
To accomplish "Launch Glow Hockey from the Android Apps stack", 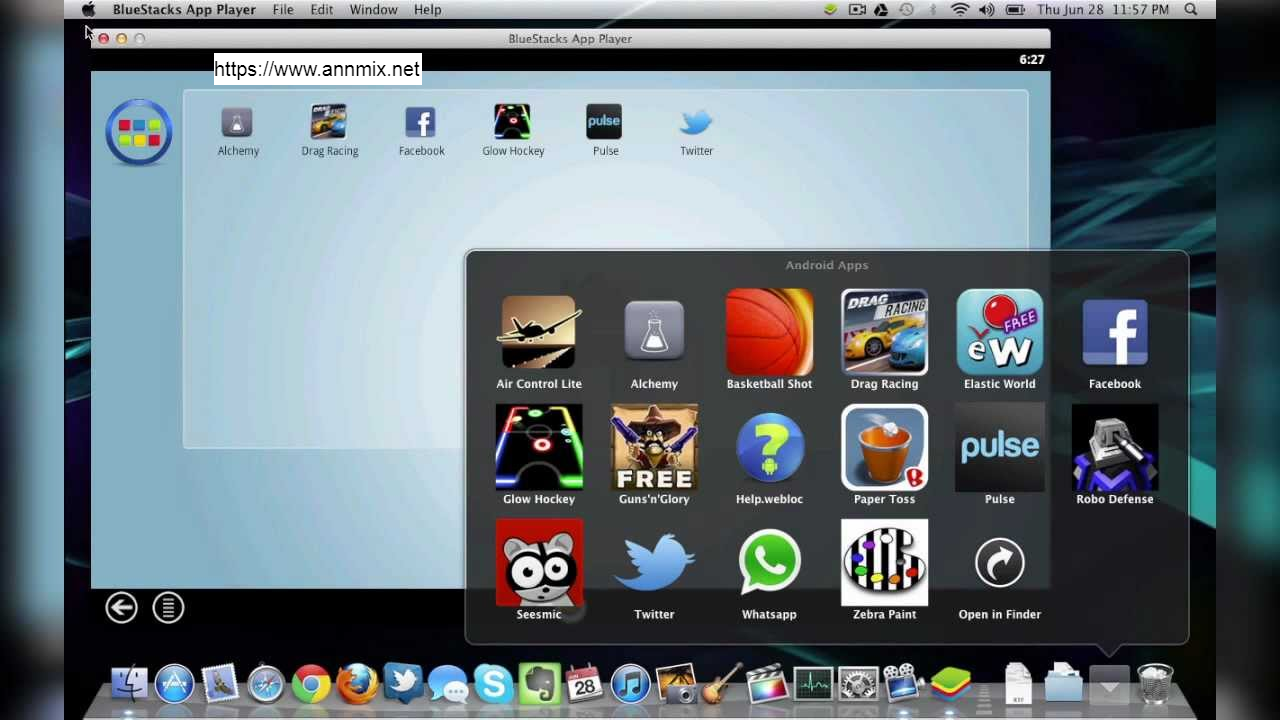I will pos(539,447).
